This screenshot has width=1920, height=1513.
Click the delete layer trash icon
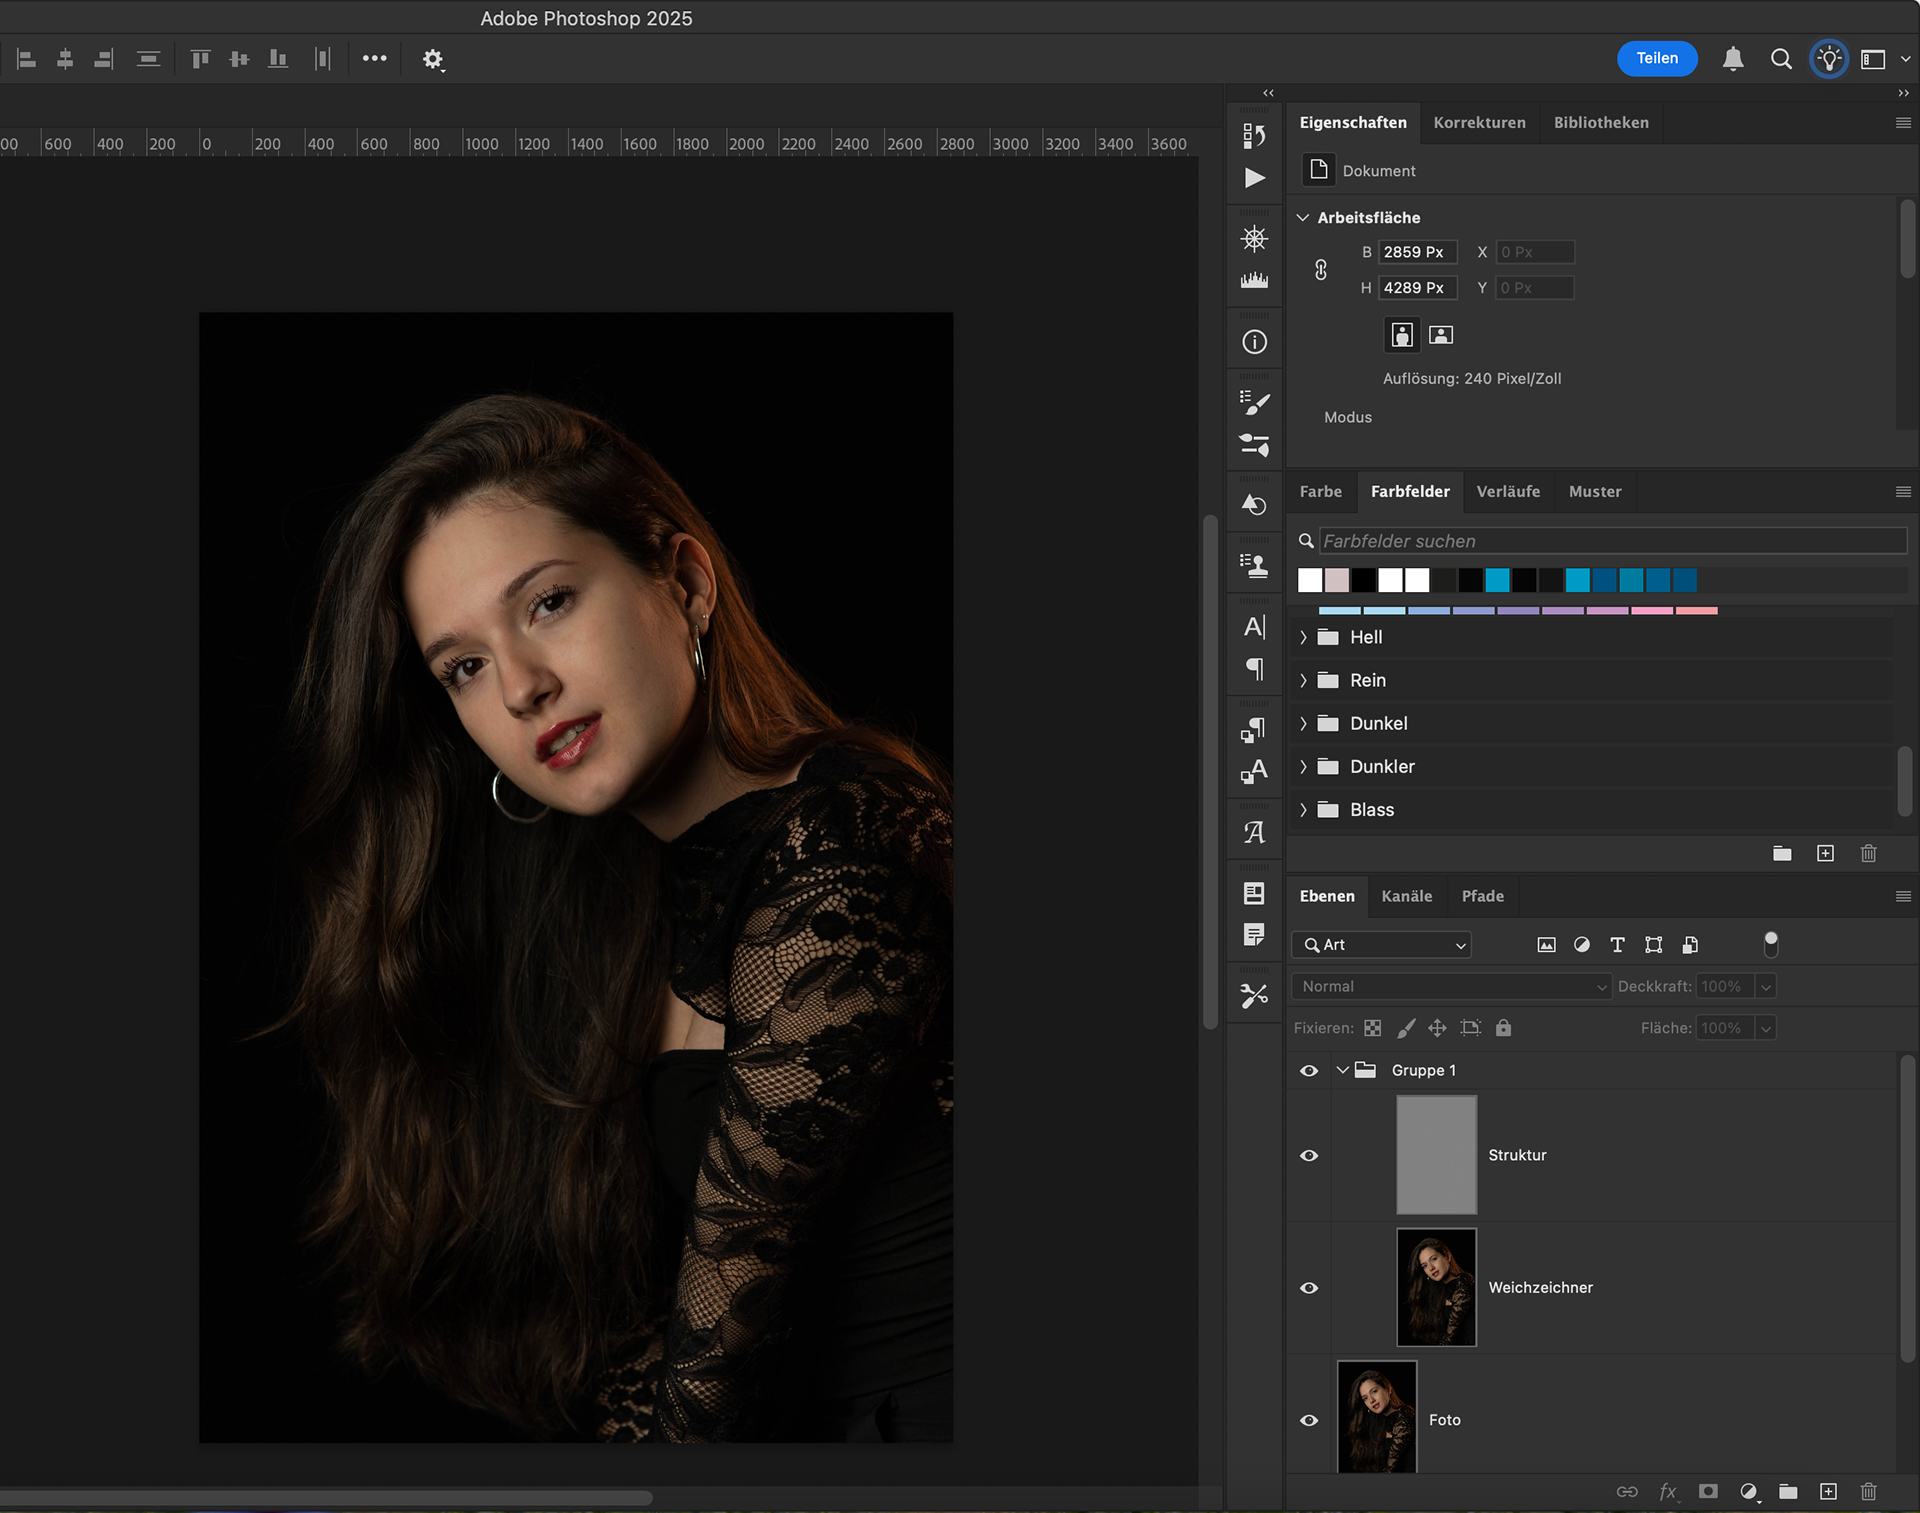coord(1868,1491)
